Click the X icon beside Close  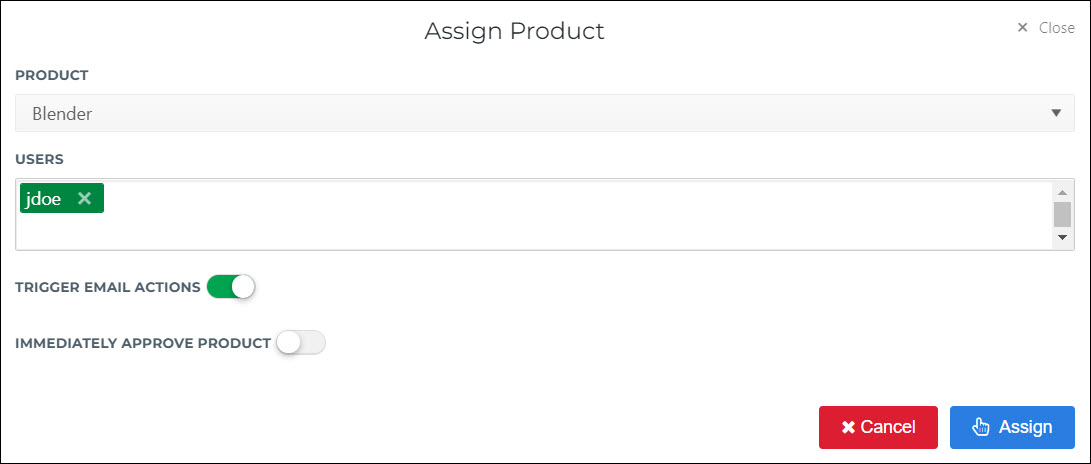1022,28
